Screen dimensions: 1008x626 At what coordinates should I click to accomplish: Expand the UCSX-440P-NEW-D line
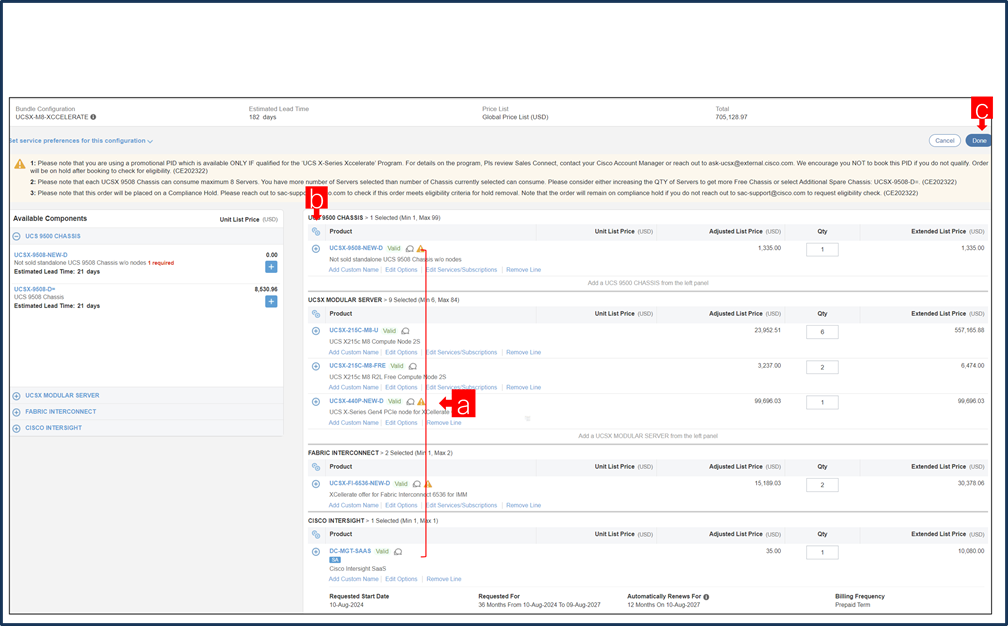316,402
